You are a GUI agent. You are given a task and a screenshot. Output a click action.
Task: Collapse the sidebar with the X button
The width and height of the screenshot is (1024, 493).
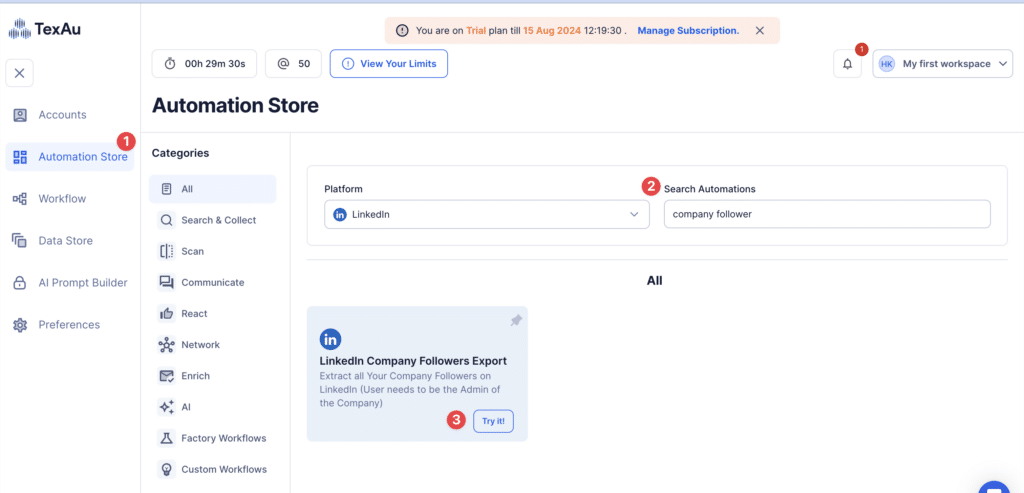pyautogui.click(x=20, y=73)
